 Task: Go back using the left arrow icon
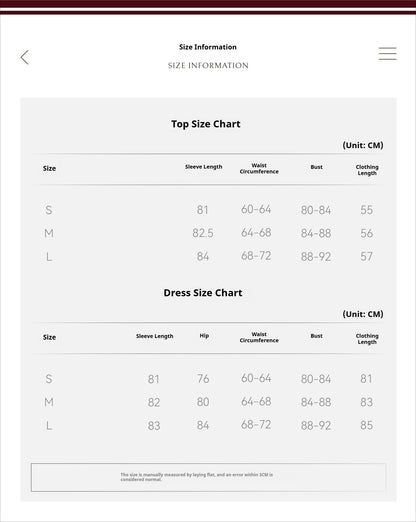click(x=25, y=57)
